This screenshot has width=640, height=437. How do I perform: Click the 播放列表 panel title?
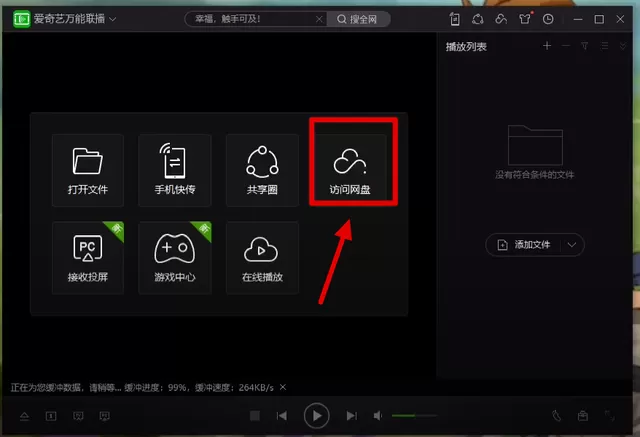[466, 47]
